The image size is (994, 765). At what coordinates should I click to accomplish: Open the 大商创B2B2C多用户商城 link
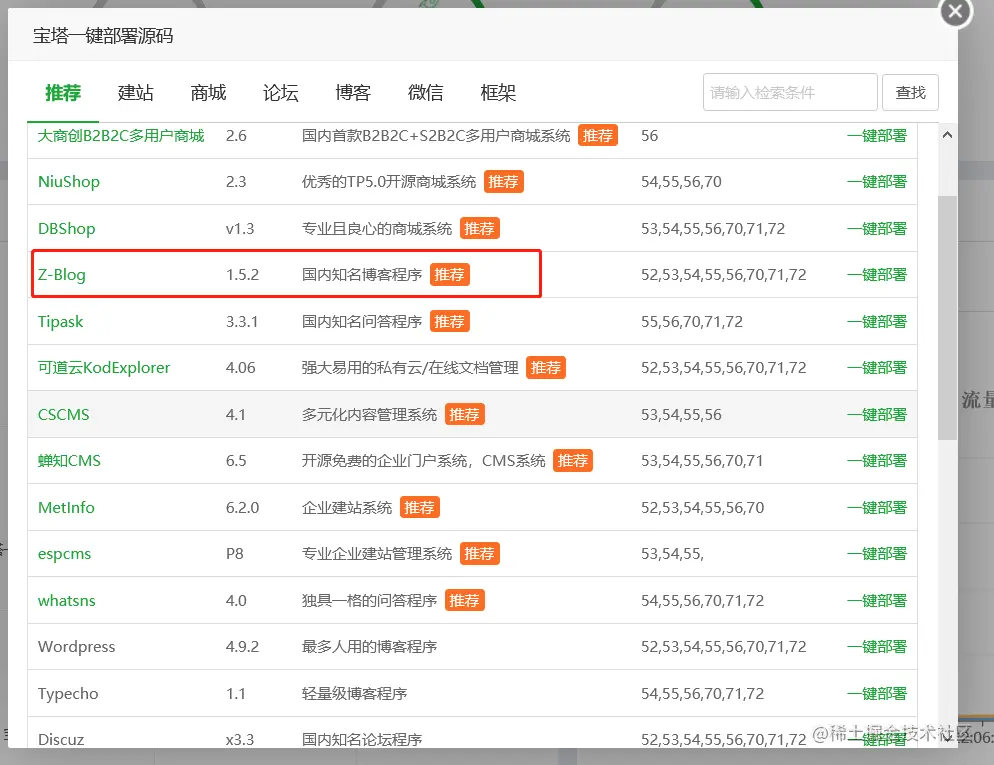(x=121, y=136)
